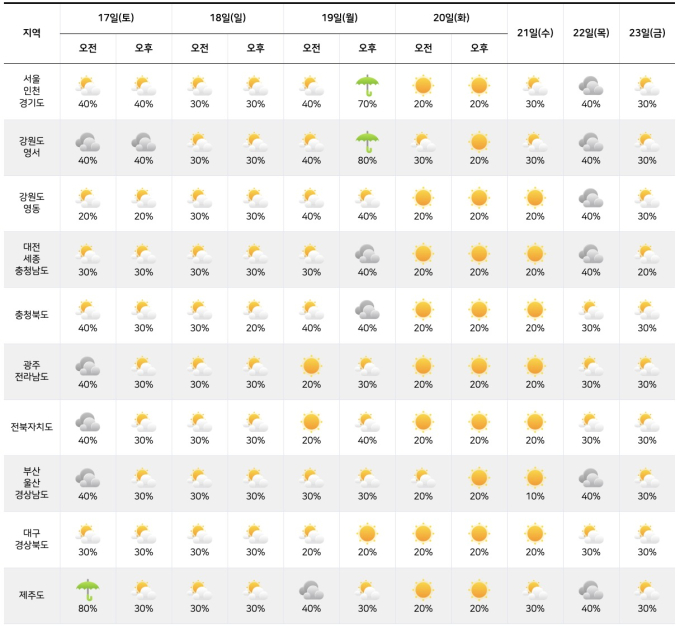Click the cloudy icon for 광주 전라남도 on 17일 오전

[88, 366]
